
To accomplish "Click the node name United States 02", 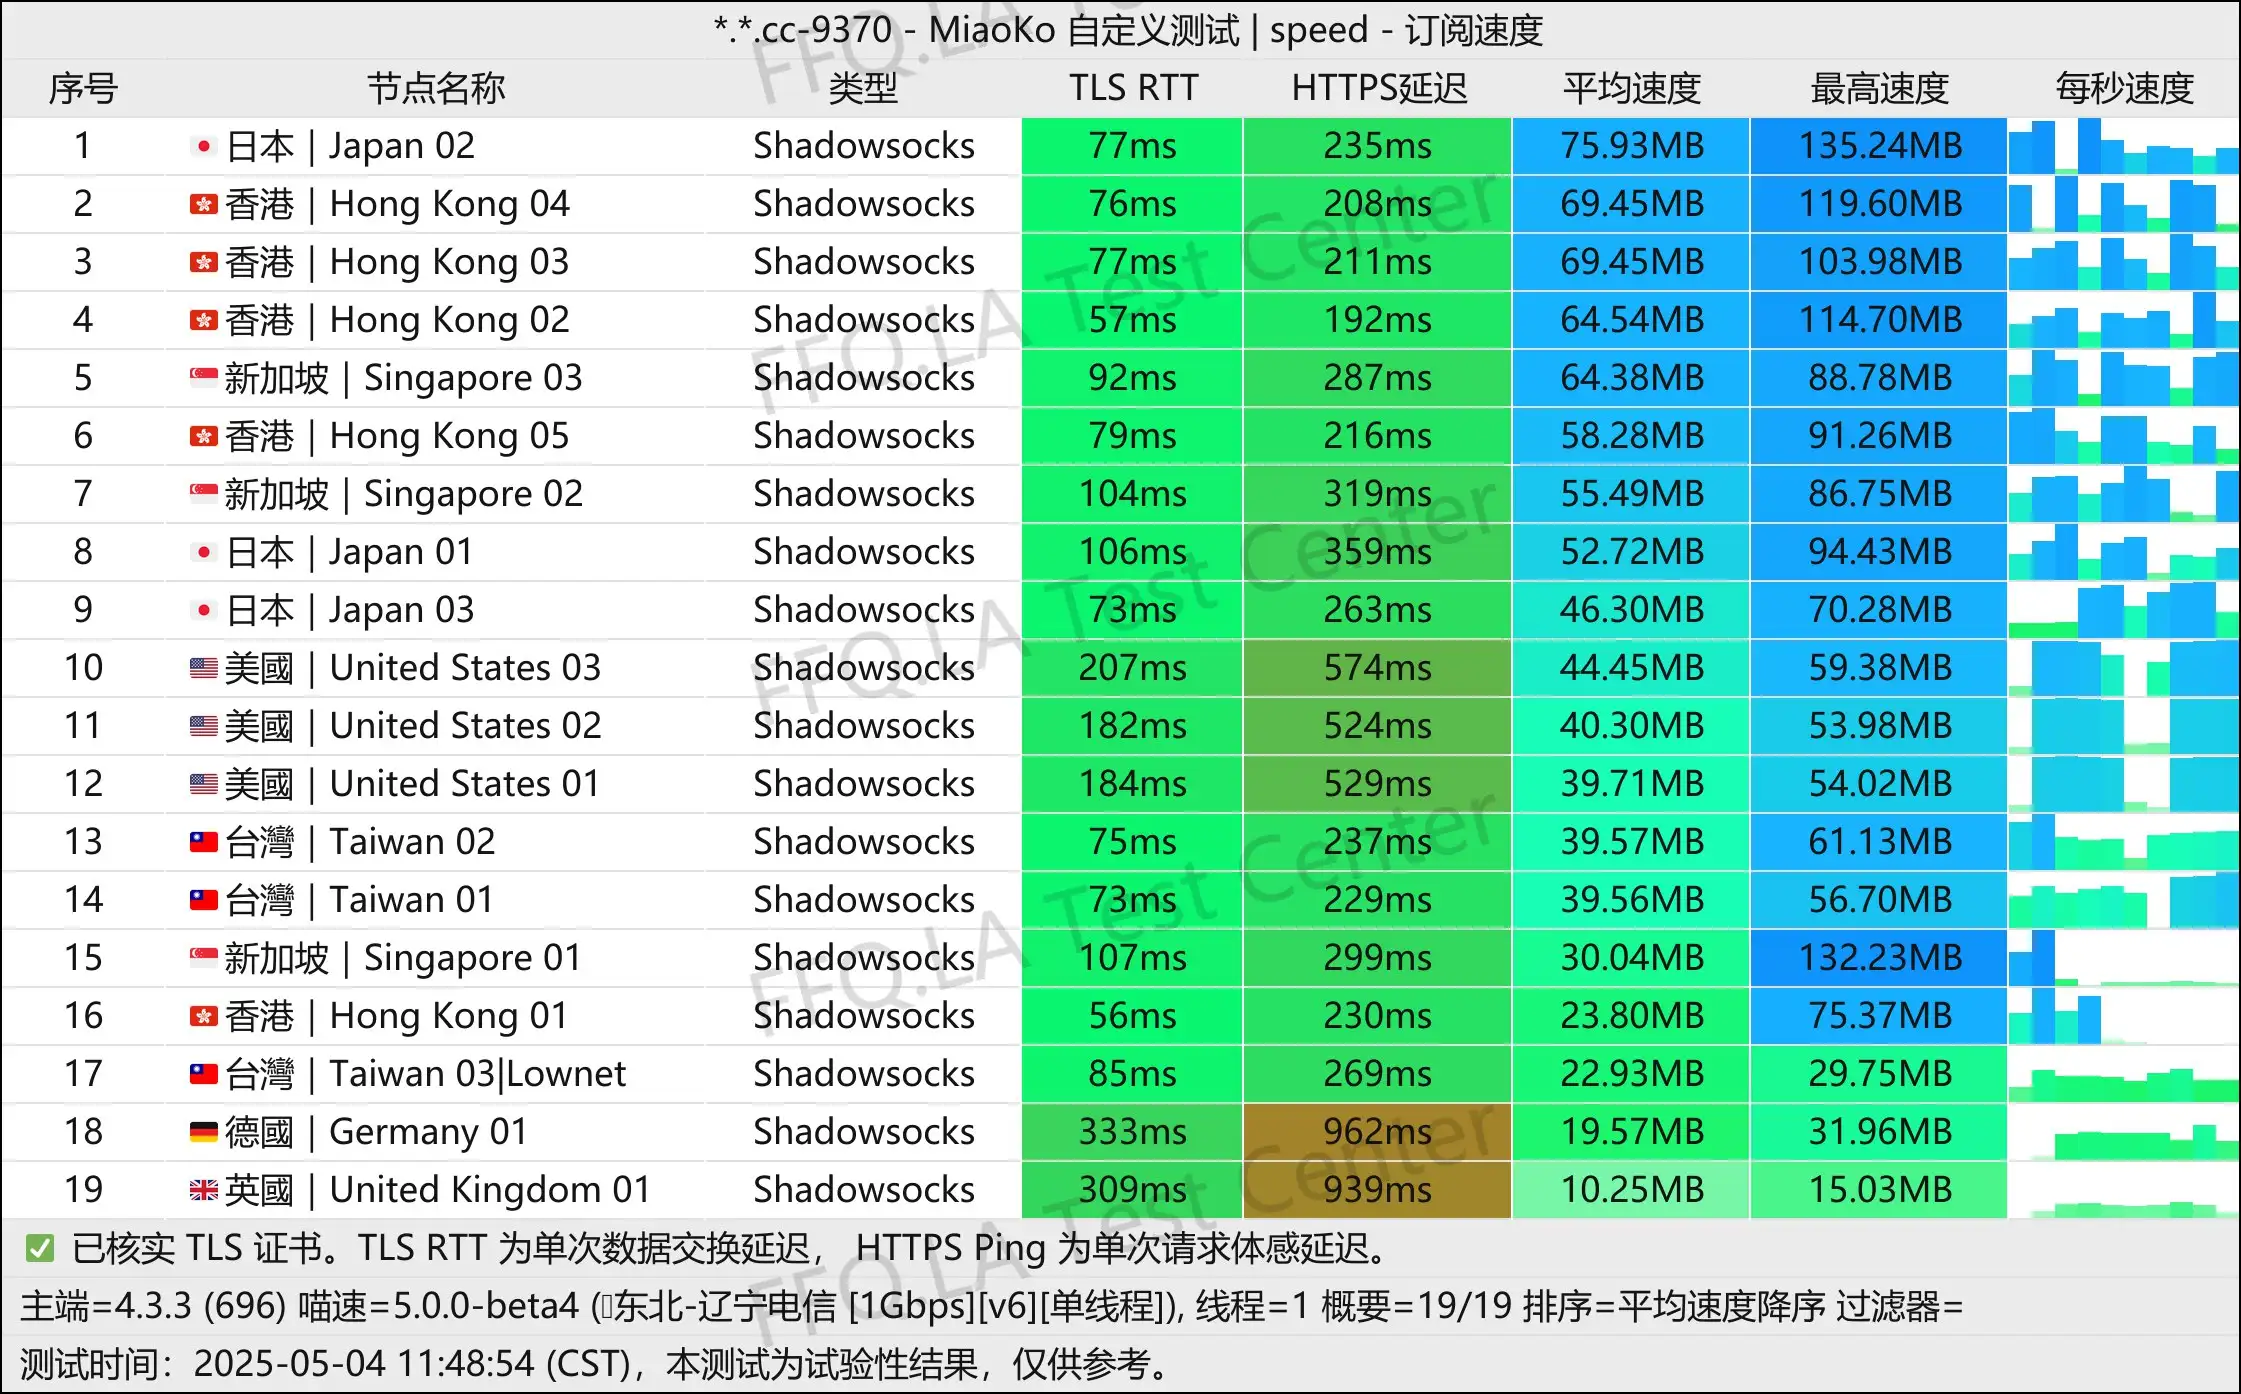I will click(x=413, y=726).
